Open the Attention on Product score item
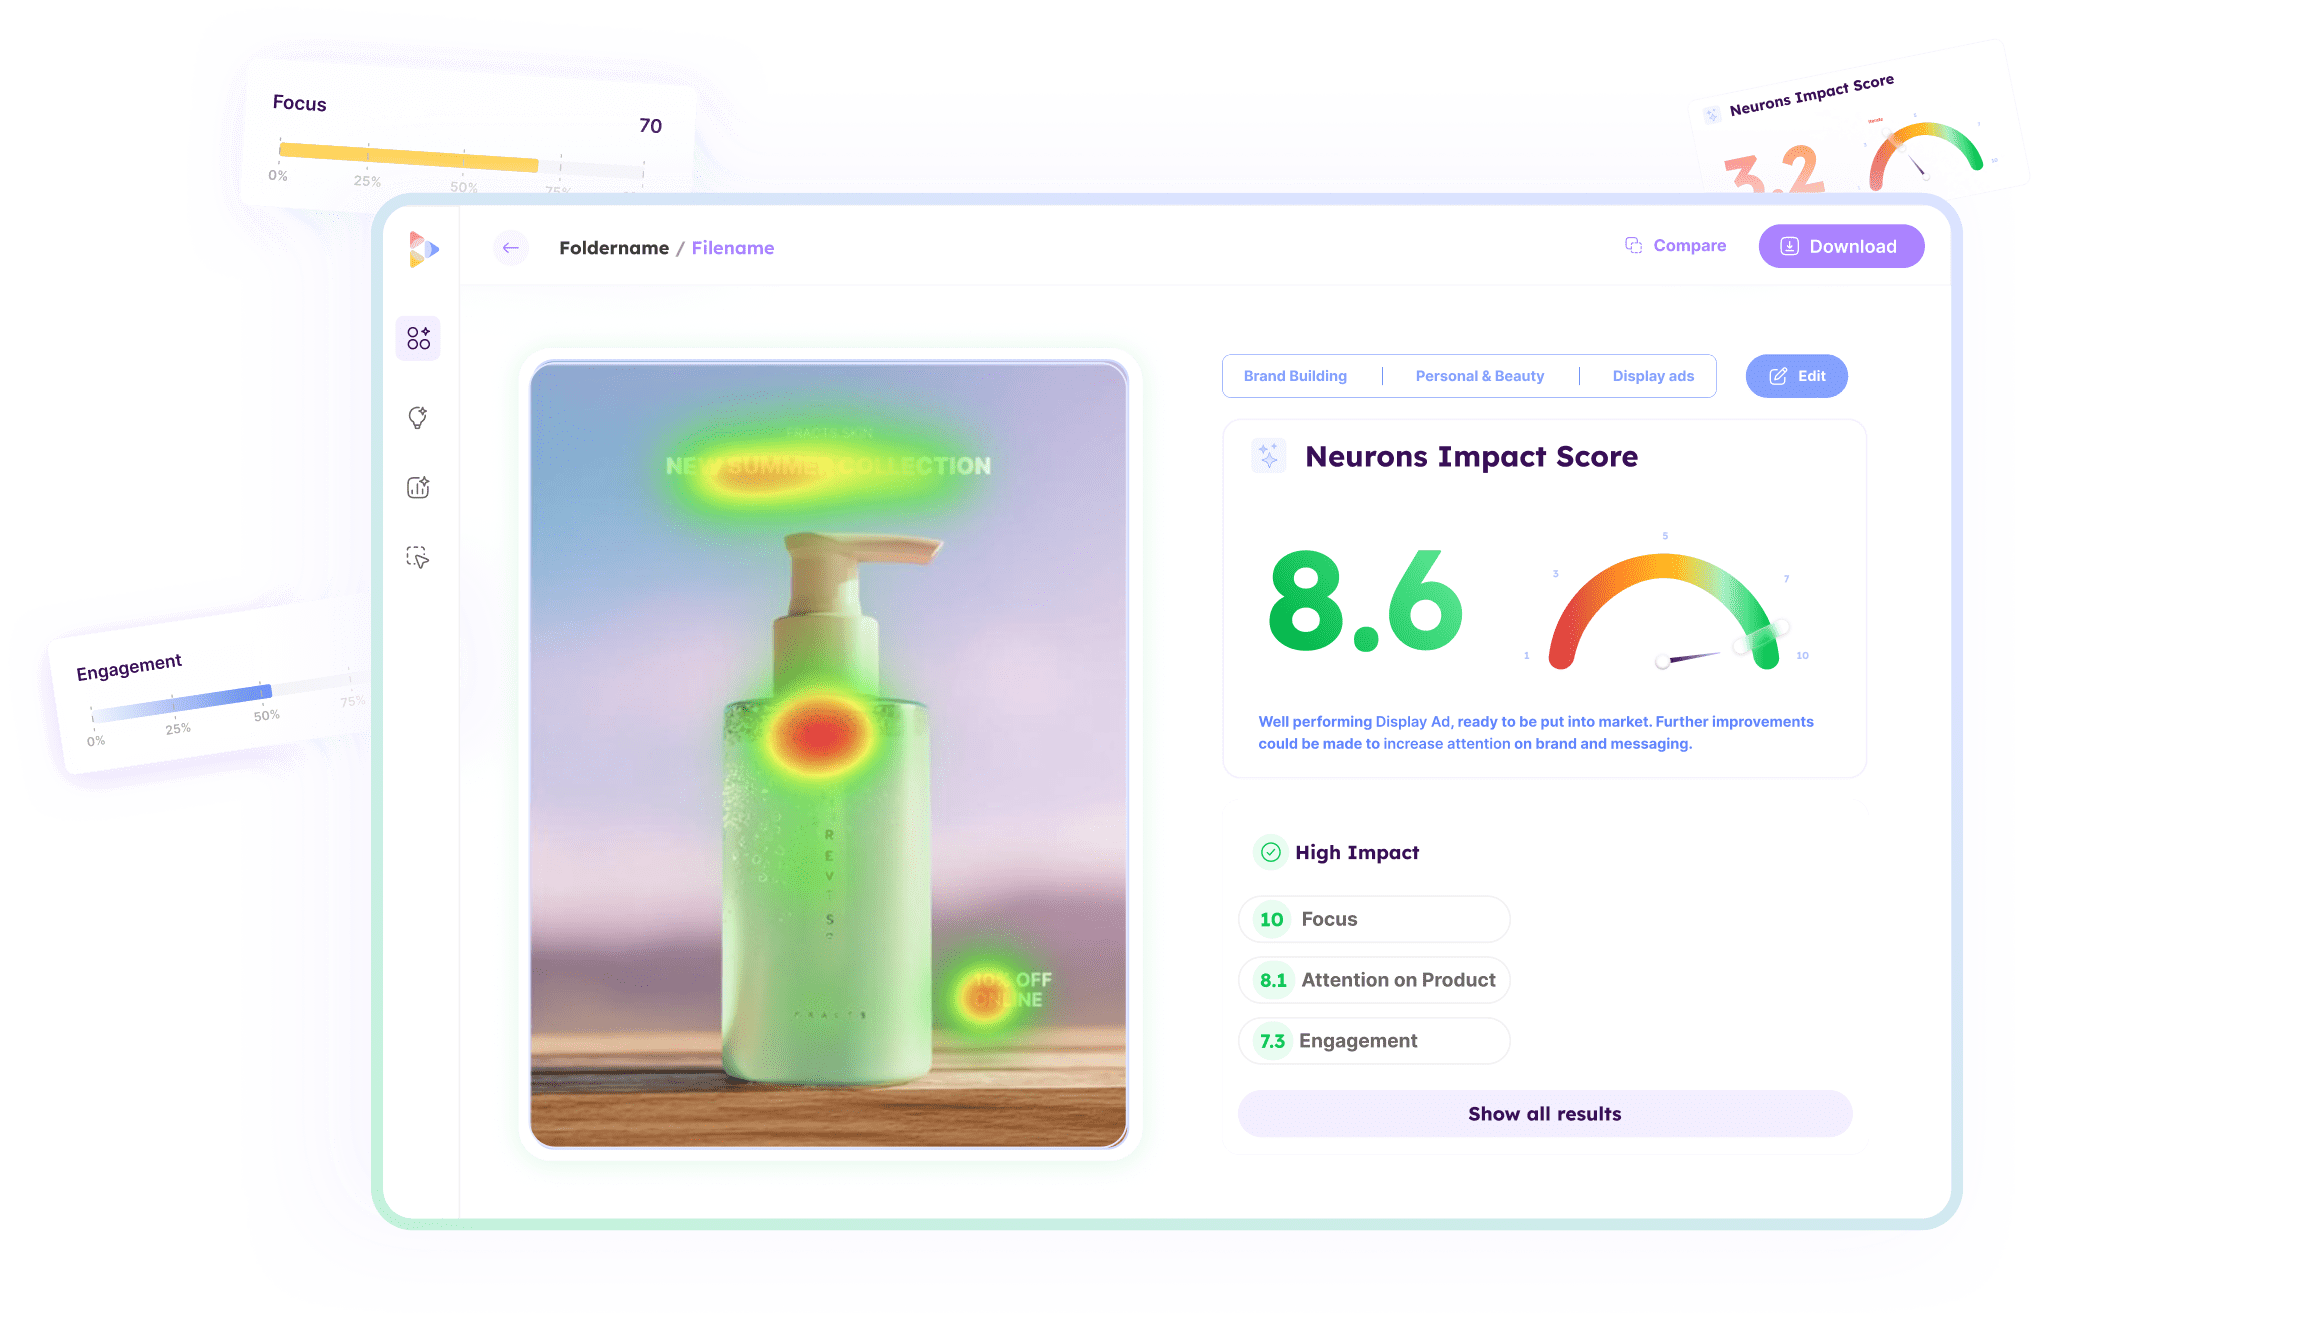Image resolution: width=2313 pixels, height=1318 pixels. (x=1373, y=980)
